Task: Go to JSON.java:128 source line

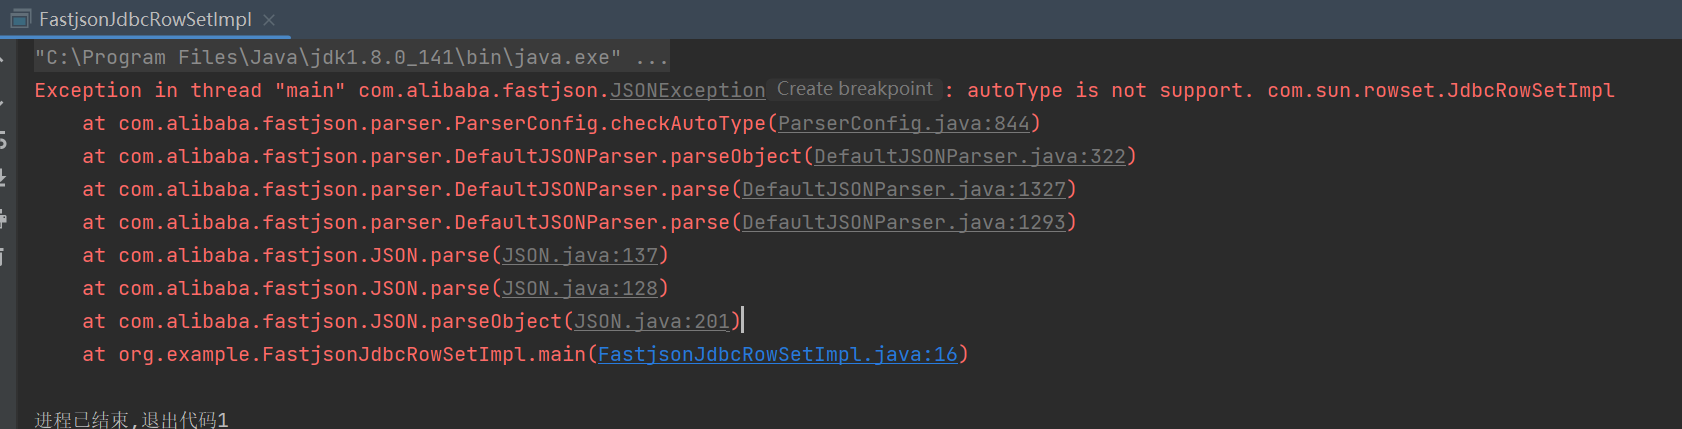Action: coord(580,288)
